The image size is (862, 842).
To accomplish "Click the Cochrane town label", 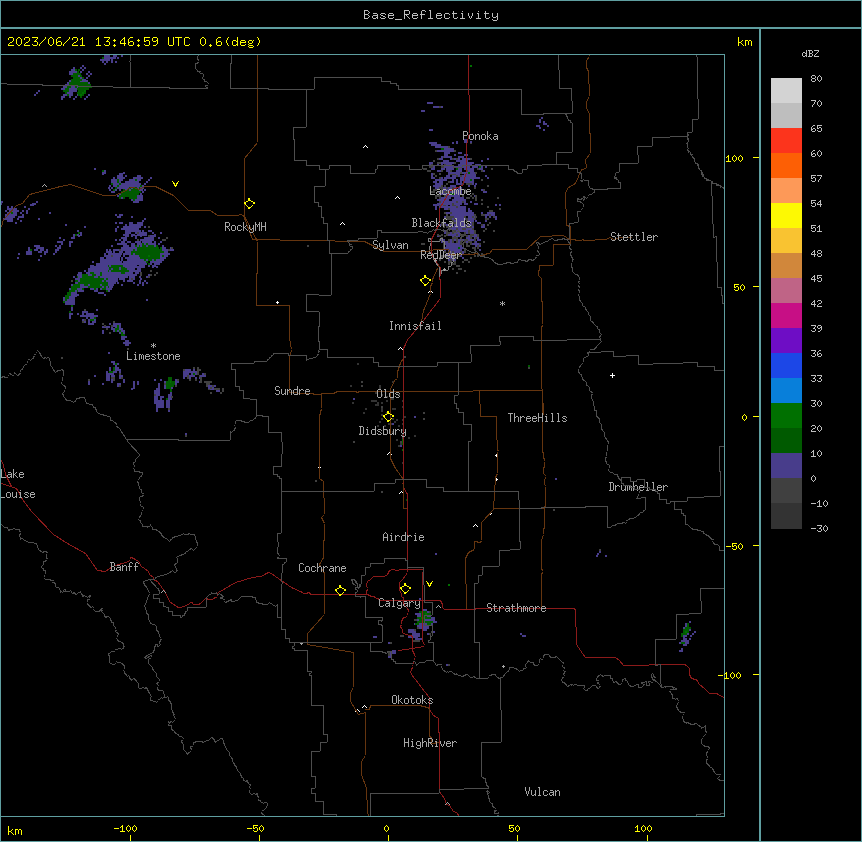I will pos(322,568).
